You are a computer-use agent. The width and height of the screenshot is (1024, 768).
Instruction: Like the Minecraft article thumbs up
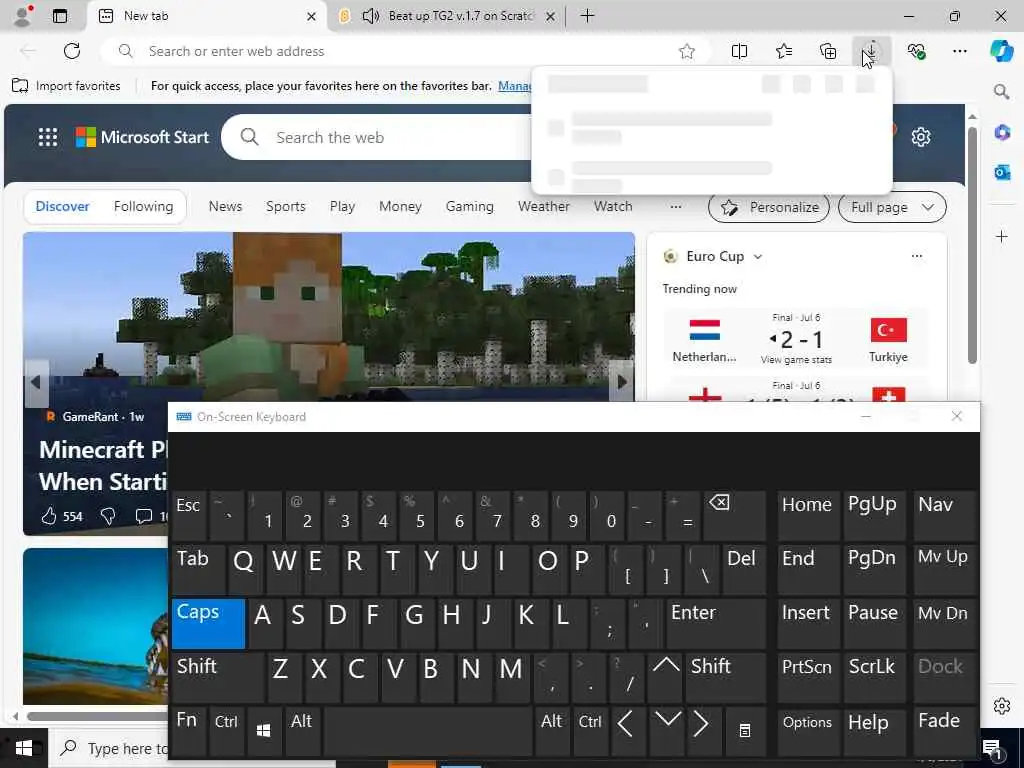click(49, 517)
